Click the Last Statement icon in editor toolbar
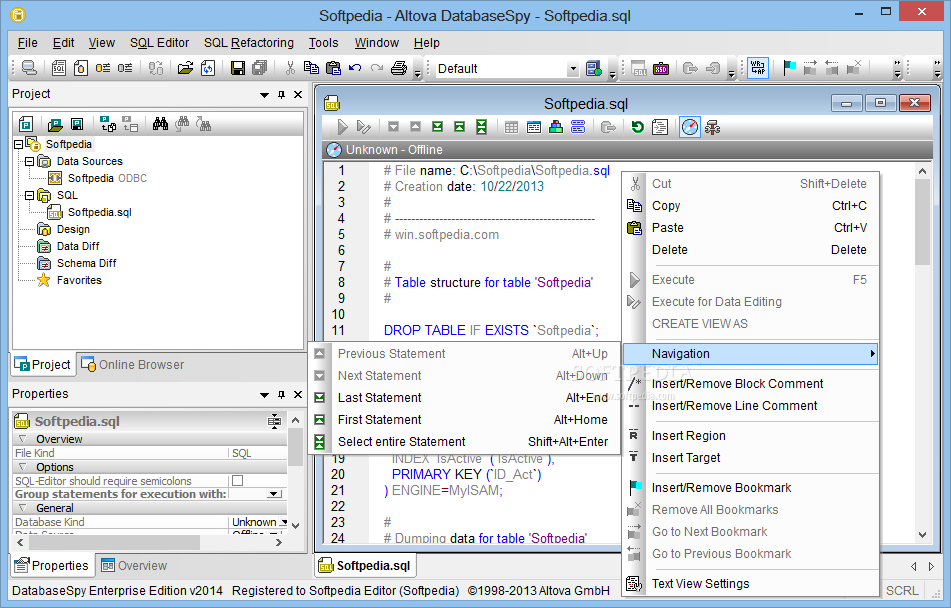This screenshot has width=951, height=608. [x=437, y=127]
